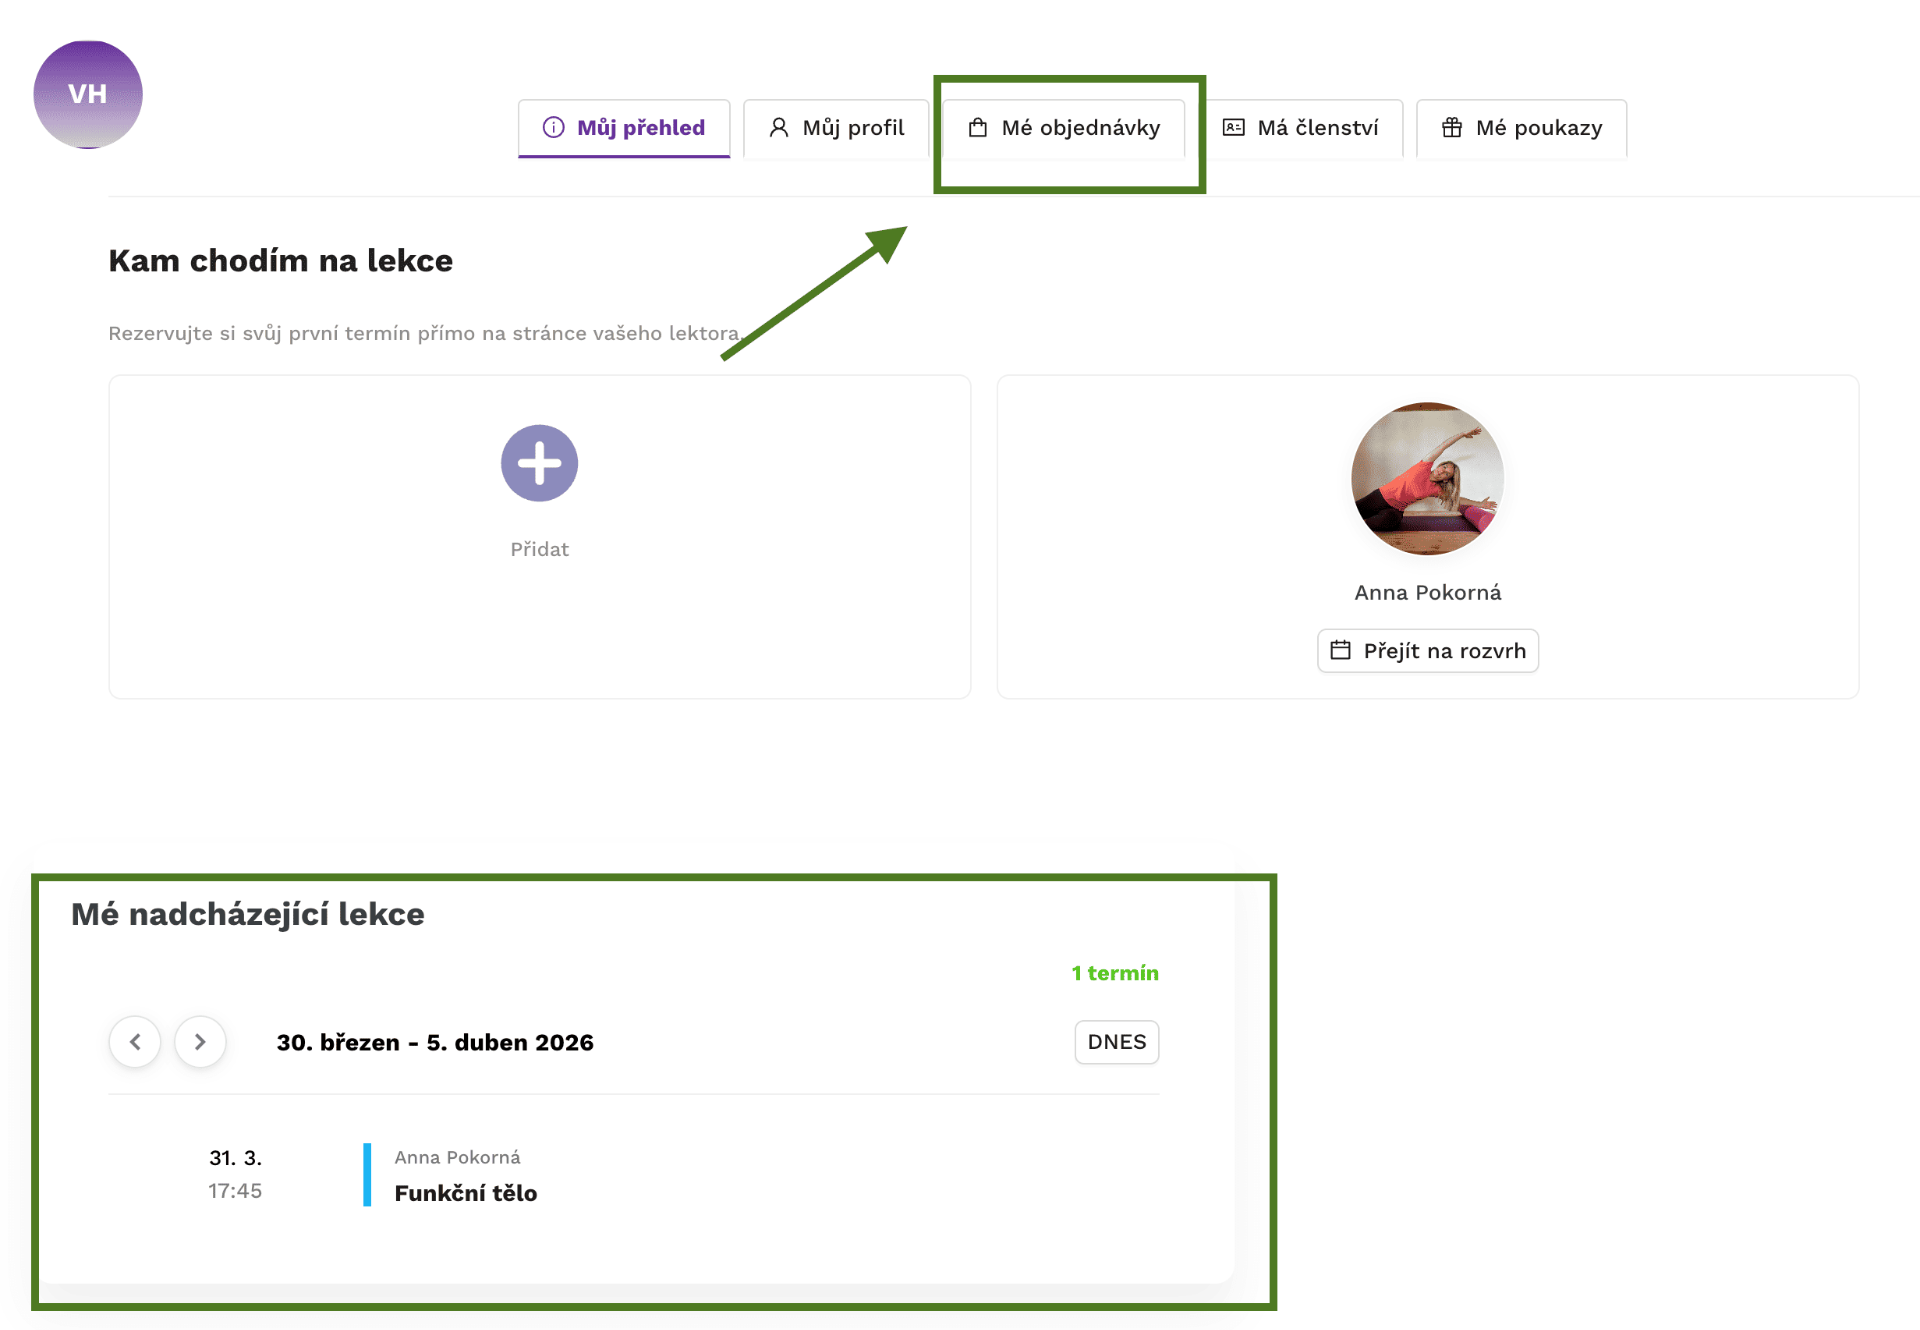The width and height of the screenshot is (1920, 1330).
Task: Click the calendar icon in Přejít na rozvrh
Action: coord(1340,651)
